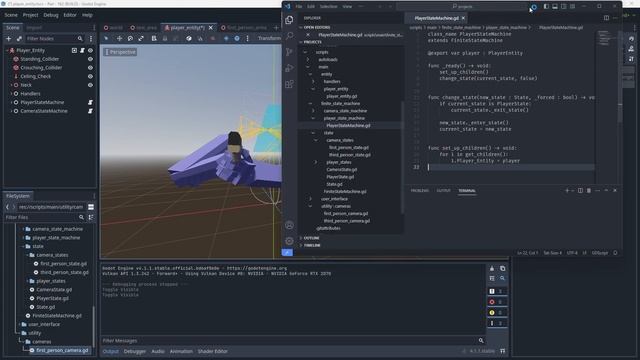Open the Project menu in Godot
The width and height of the screenshot is (640, 360).
click(30, 15)
